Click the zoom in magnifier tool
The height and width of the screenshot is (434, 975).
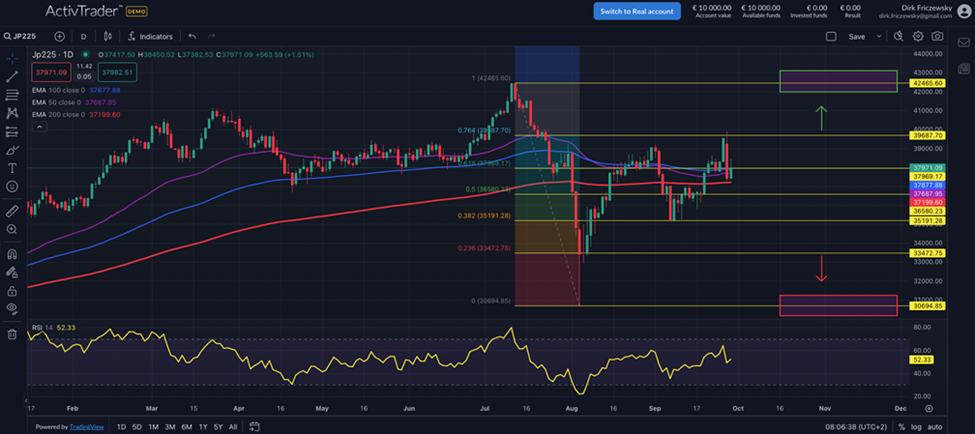tap(12, 230)
